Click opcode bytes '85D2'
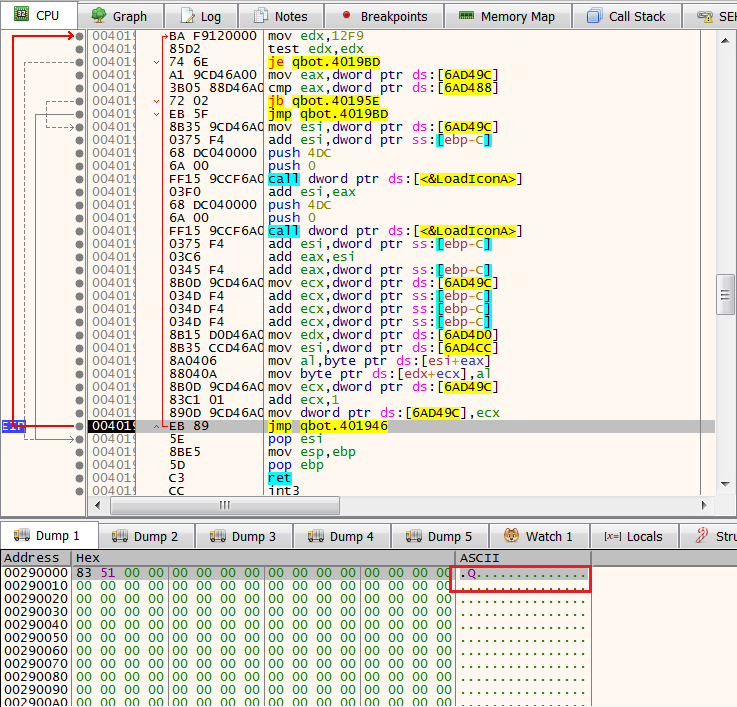The height and width of the screenshot is (707, 737). point(185,49)
